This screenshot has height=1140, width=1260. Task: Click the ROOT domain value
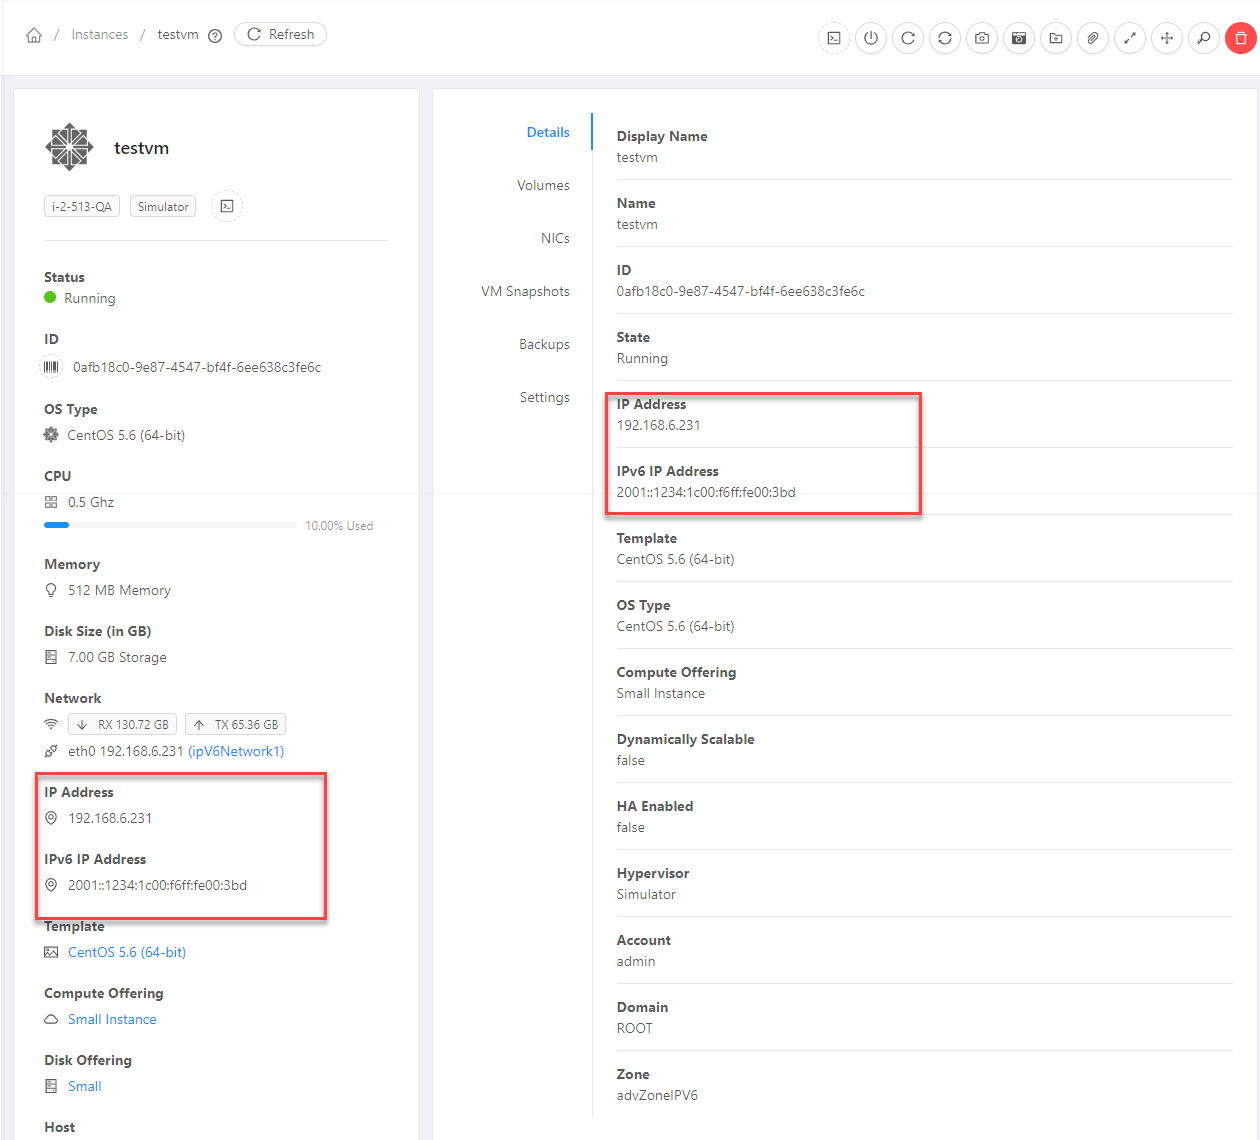tap(634, 1028)
